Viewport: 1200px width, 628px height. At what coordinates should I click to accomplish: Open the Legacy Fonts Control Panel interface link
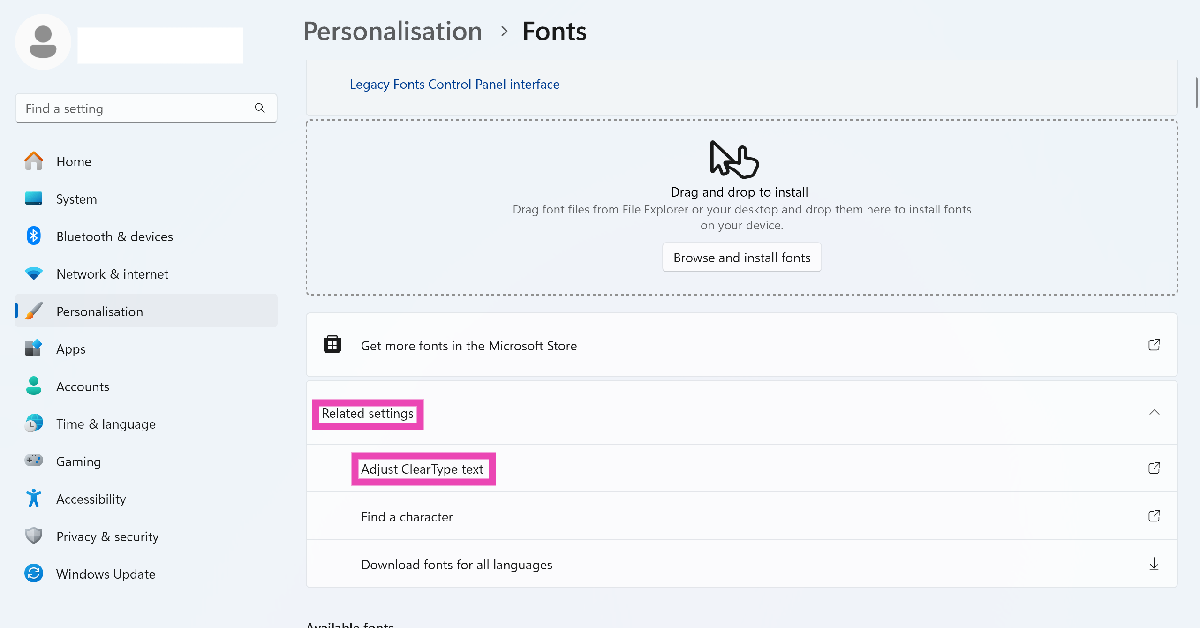click(x=454, y=85)
